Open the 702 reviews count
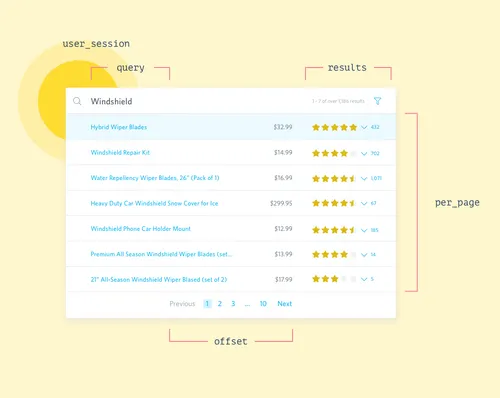 (x=375, y=153)
